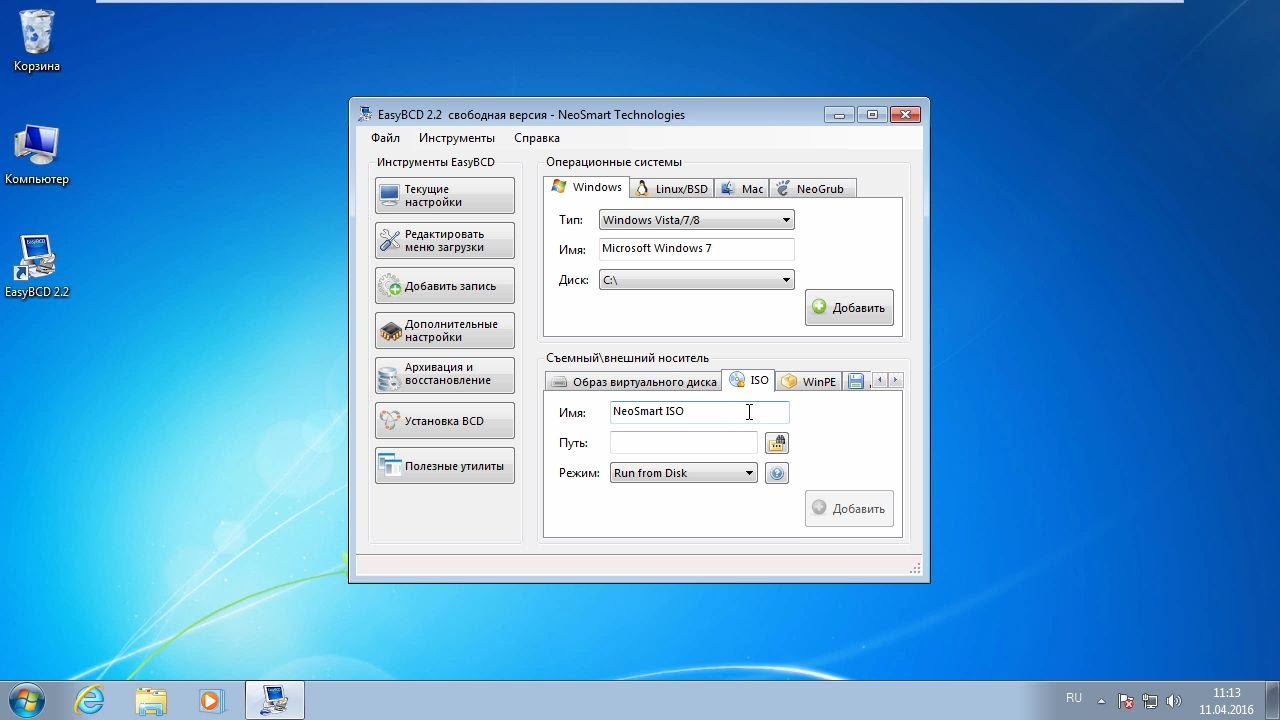Screen dimensions: 1280x720
Task: Open Архивация и восстановление section
Action: click(445, 374)
